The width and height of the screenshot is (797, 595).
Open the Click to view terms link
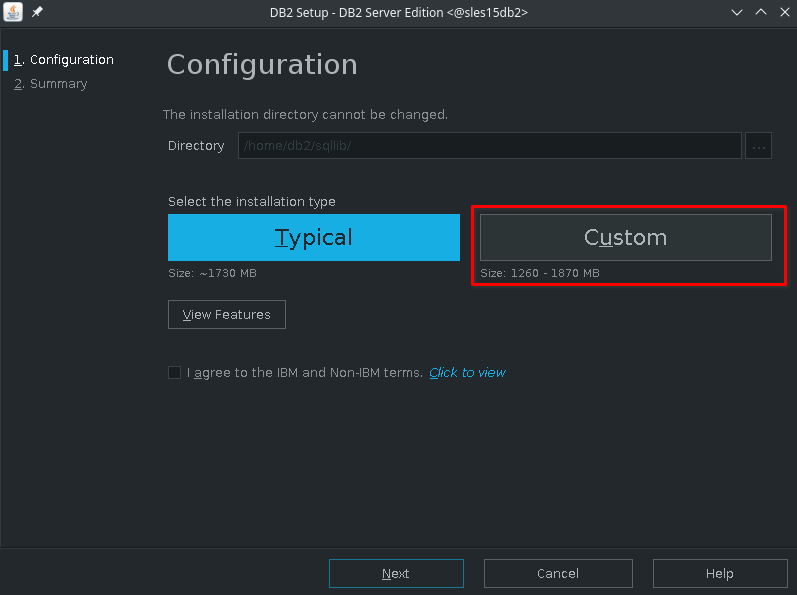(467, 373)
